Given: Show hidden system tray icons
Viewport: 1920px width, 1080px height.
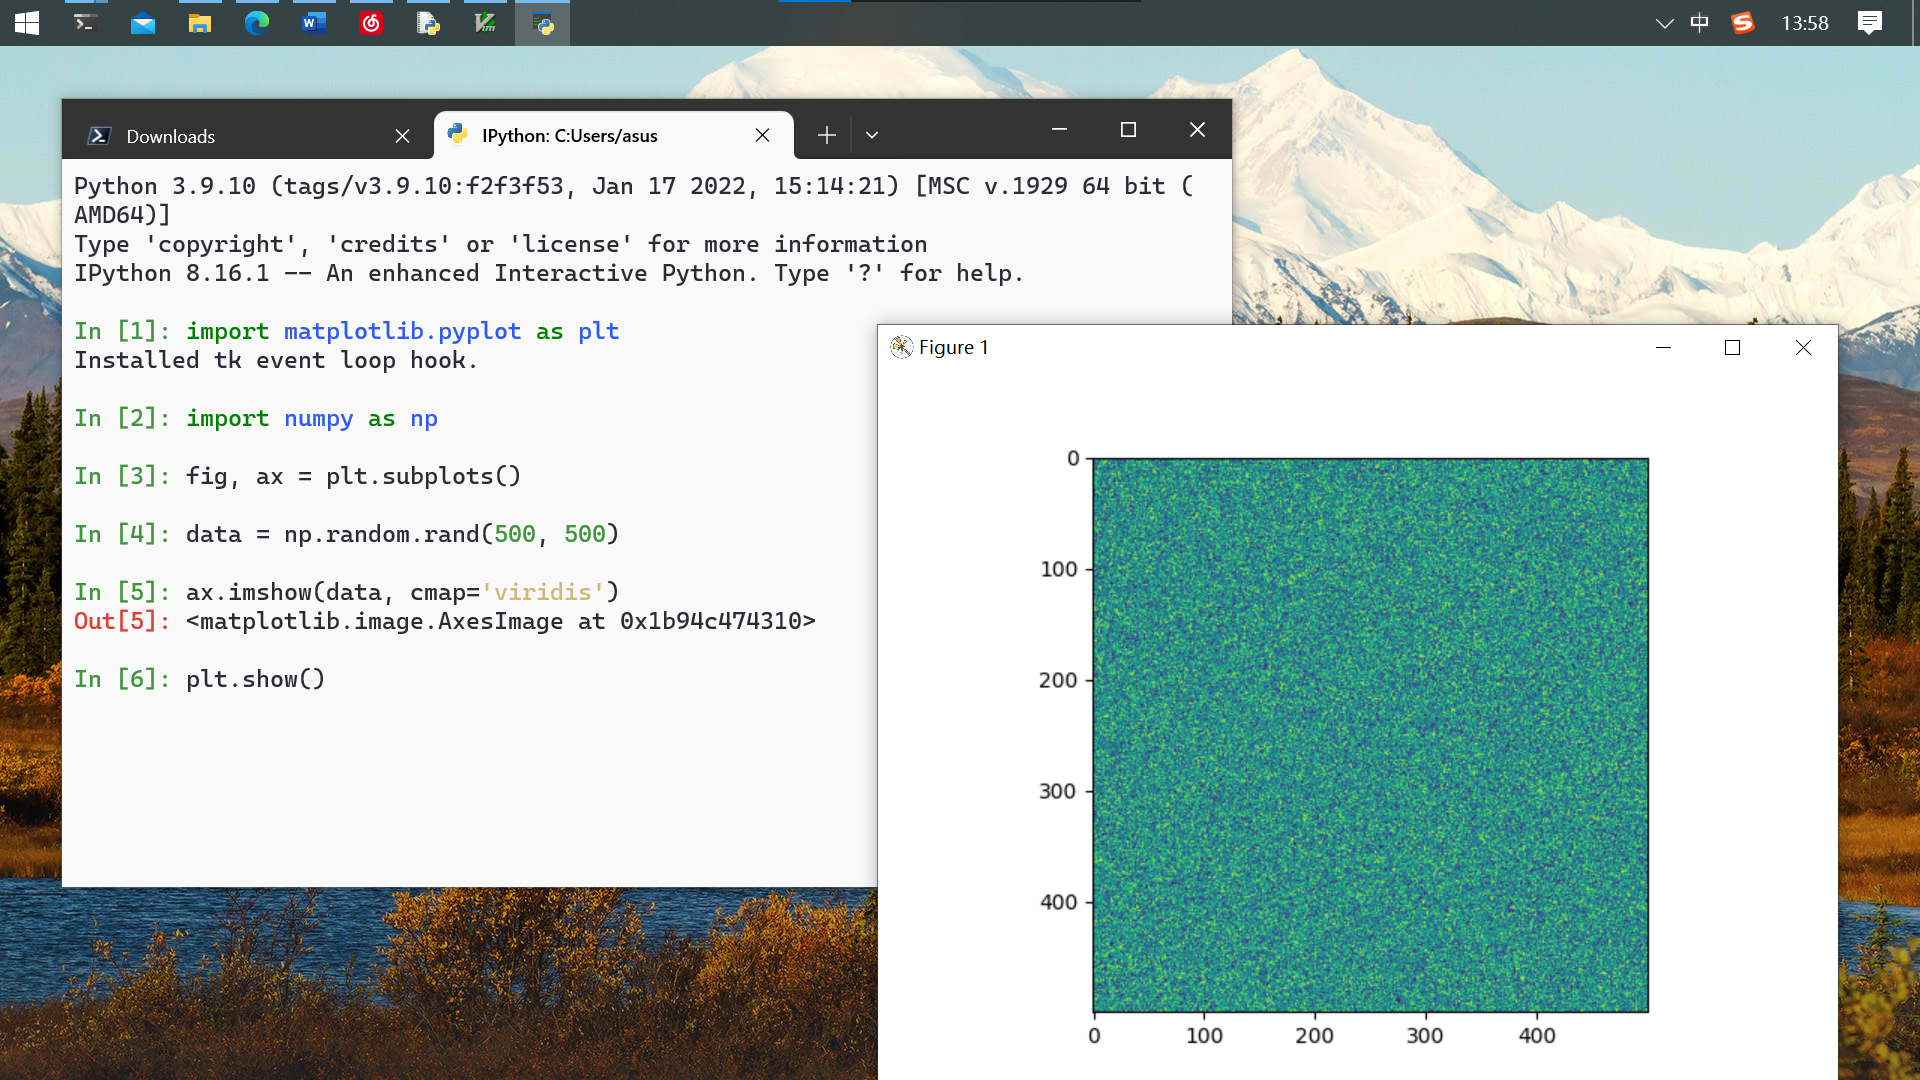Looking at the screenshot, I should [x=1664, y=23].
